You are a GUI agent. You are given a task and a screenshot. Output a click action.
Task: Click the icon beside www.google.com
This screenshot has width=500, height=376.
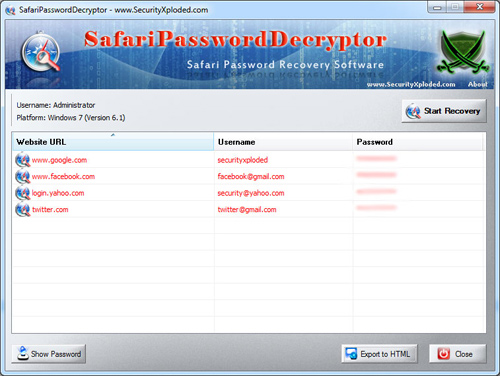click(23, 160)
